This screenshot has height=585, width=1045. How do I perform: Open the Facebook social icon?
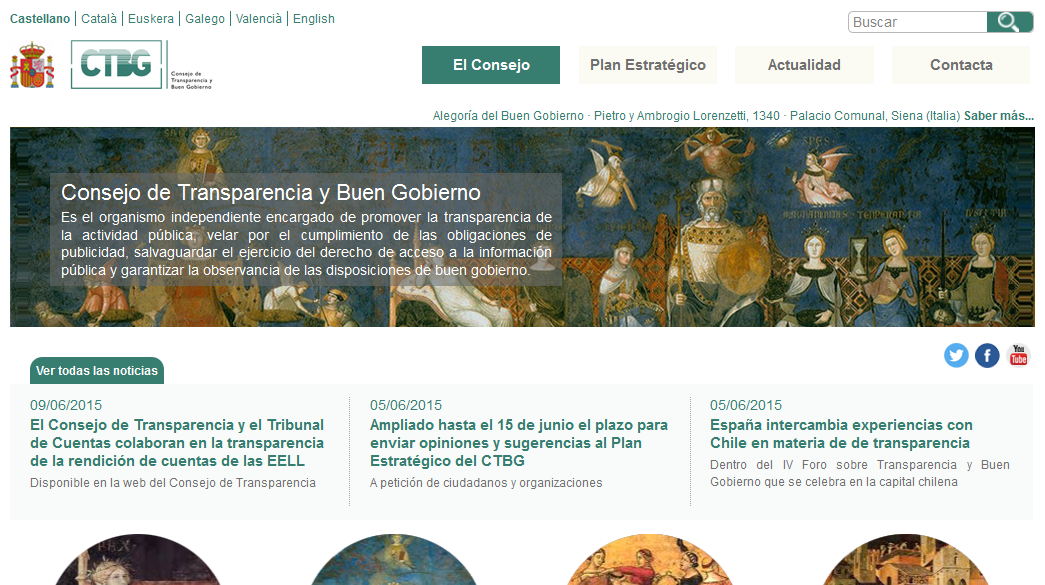coord(987,355)
